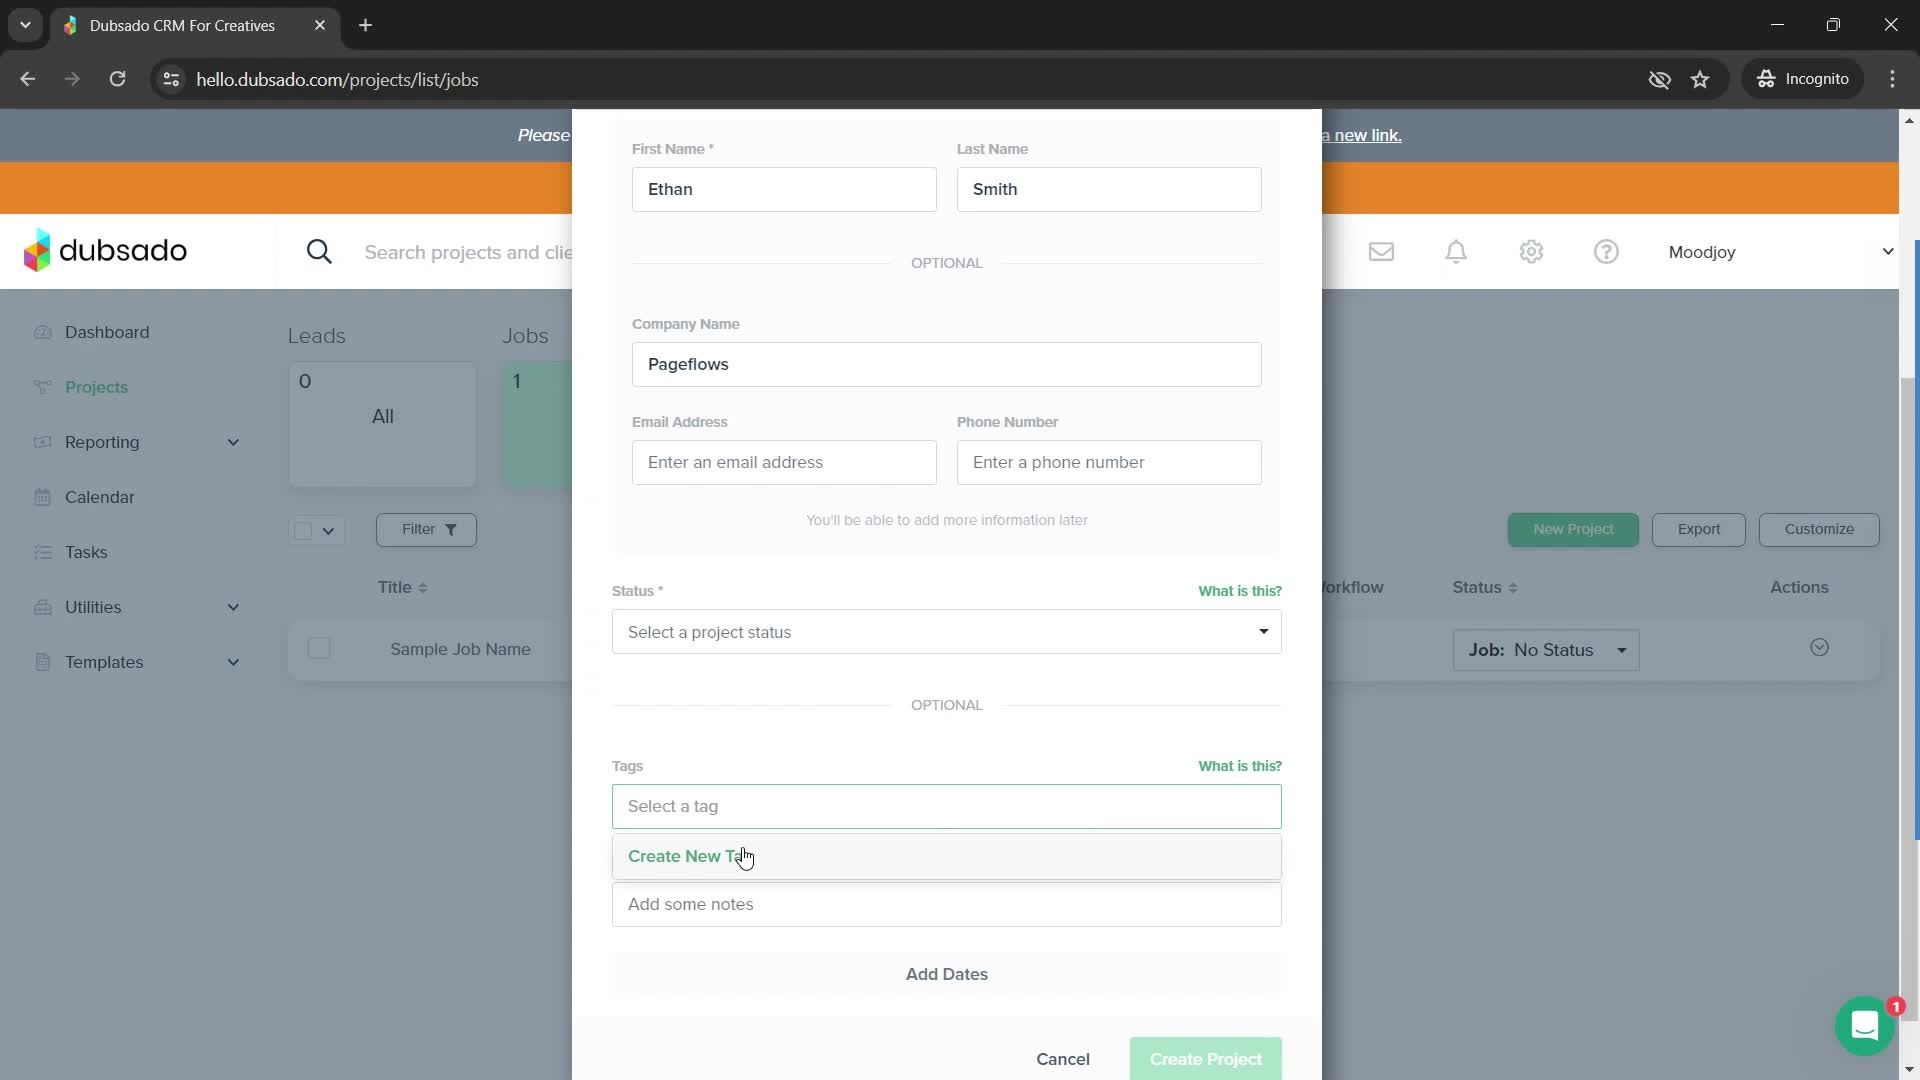Open the inbox envelope icon
Screen dimensions: 1920x1080
pos(1381,252)
